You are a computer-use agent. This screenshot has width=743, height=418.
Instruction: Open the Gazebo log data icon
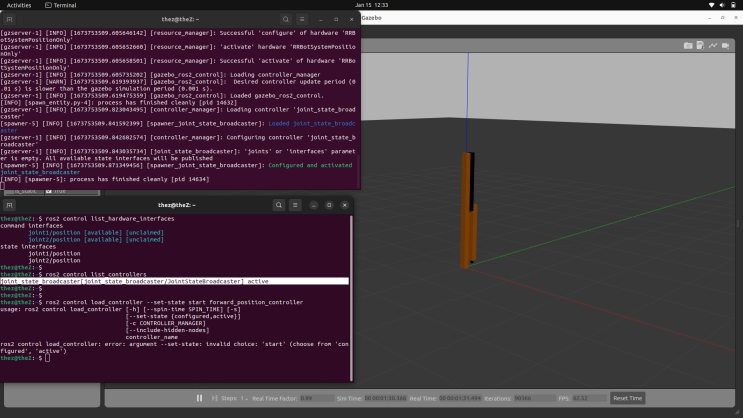[x=701, y=45]
